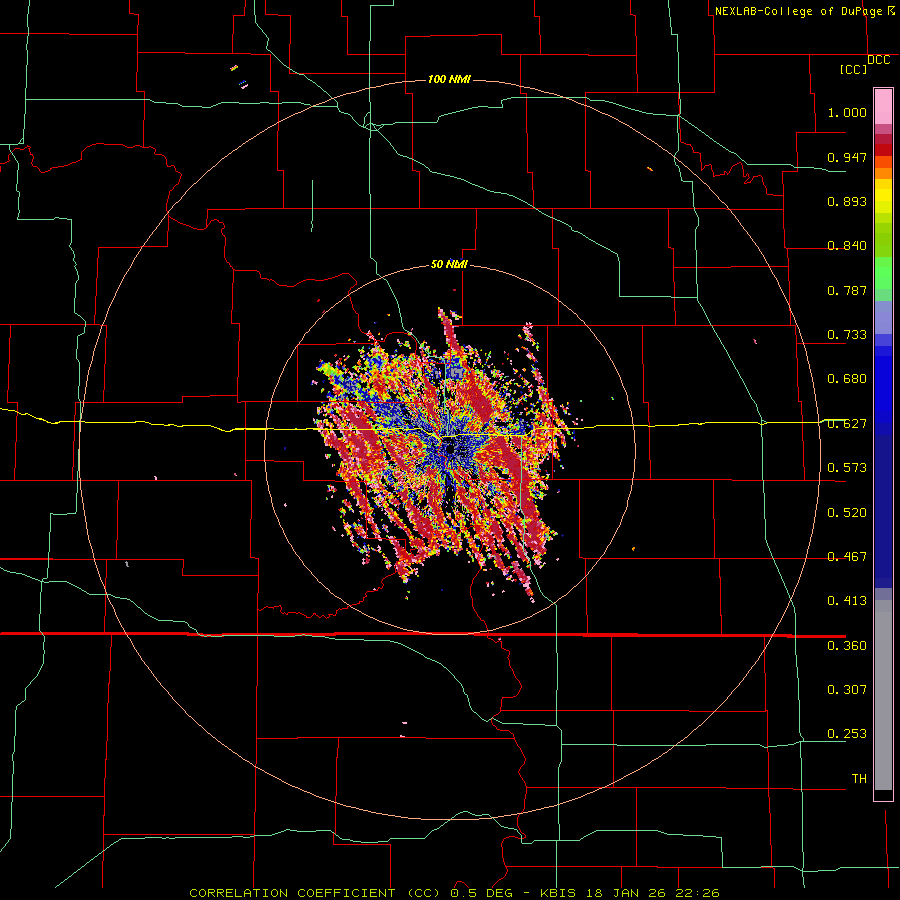Screen dimensions: 900x900
Task: Click the DCC label above the color bar
Action: coord(879,60)
